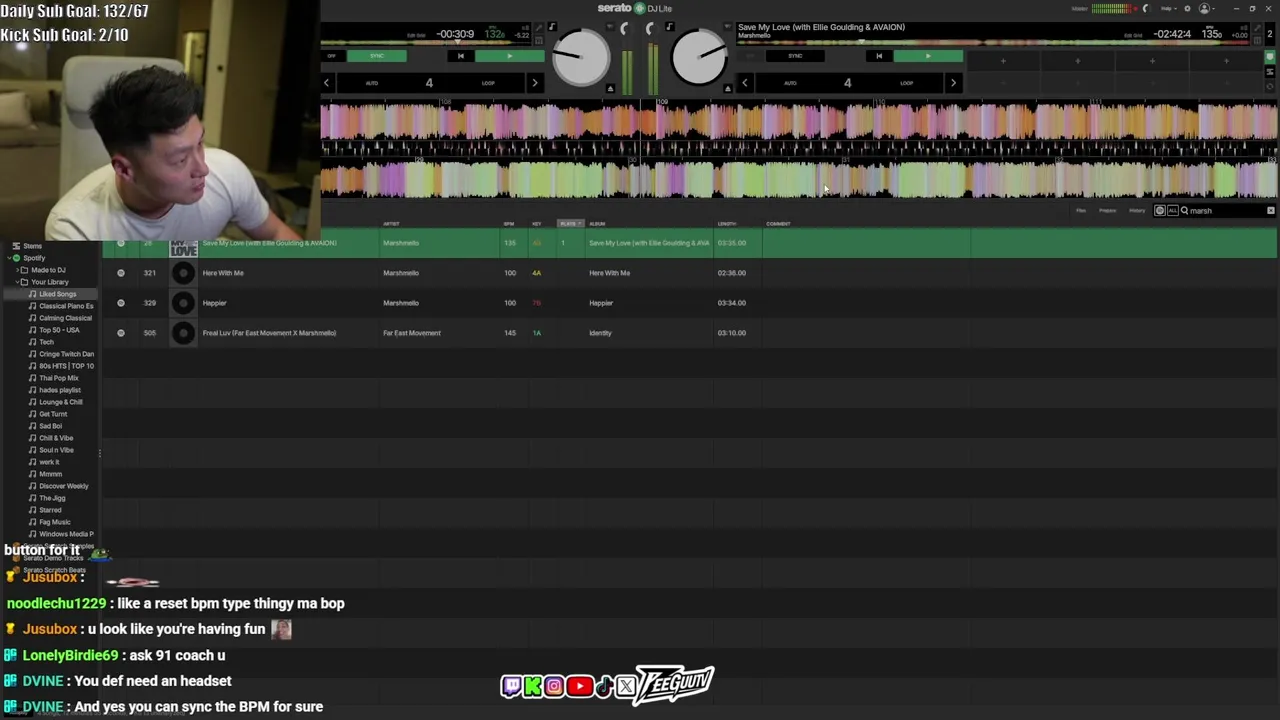Image resolution: width=1280 pixels, height=720 pixels.
Task: Toggle key lock note icon on right deck
Action: tap(669, 27)
